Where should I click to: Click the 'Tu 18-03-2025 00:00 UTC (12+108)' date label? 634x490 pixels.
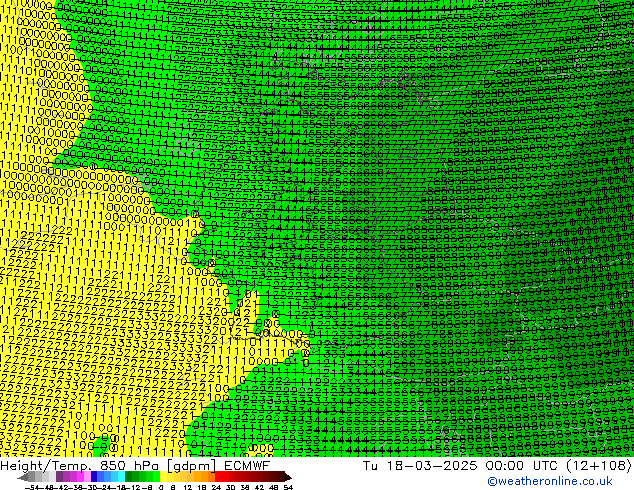tap(497, 465)
